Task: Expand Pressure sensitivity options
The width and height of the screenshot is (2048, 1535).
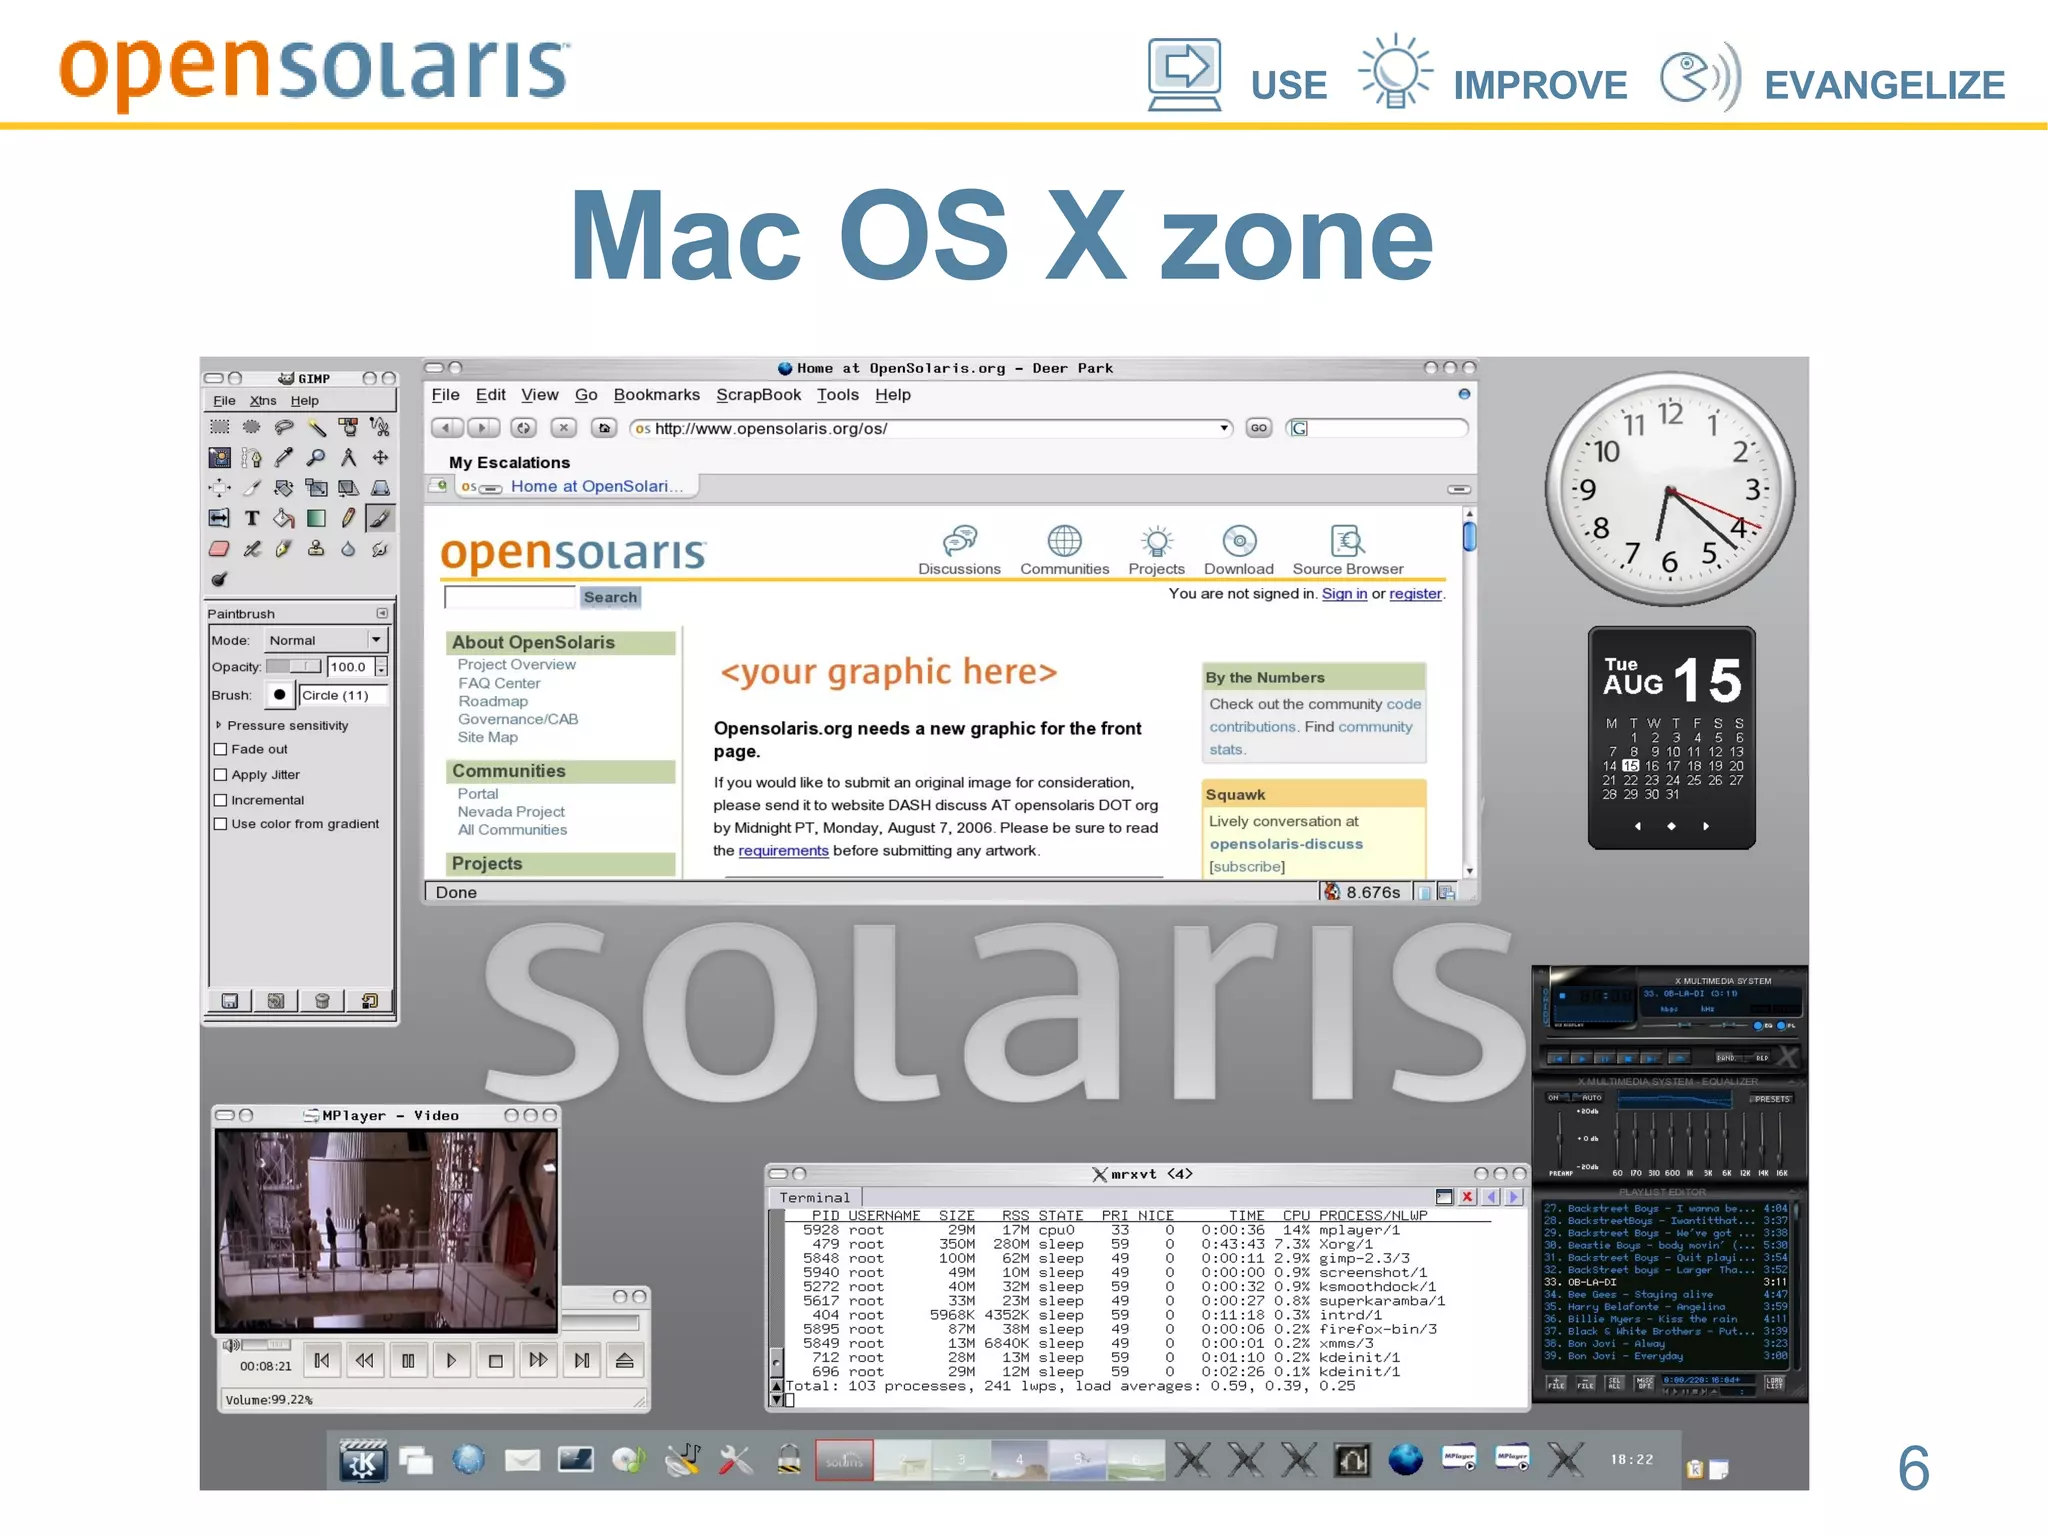Action: 219,725
